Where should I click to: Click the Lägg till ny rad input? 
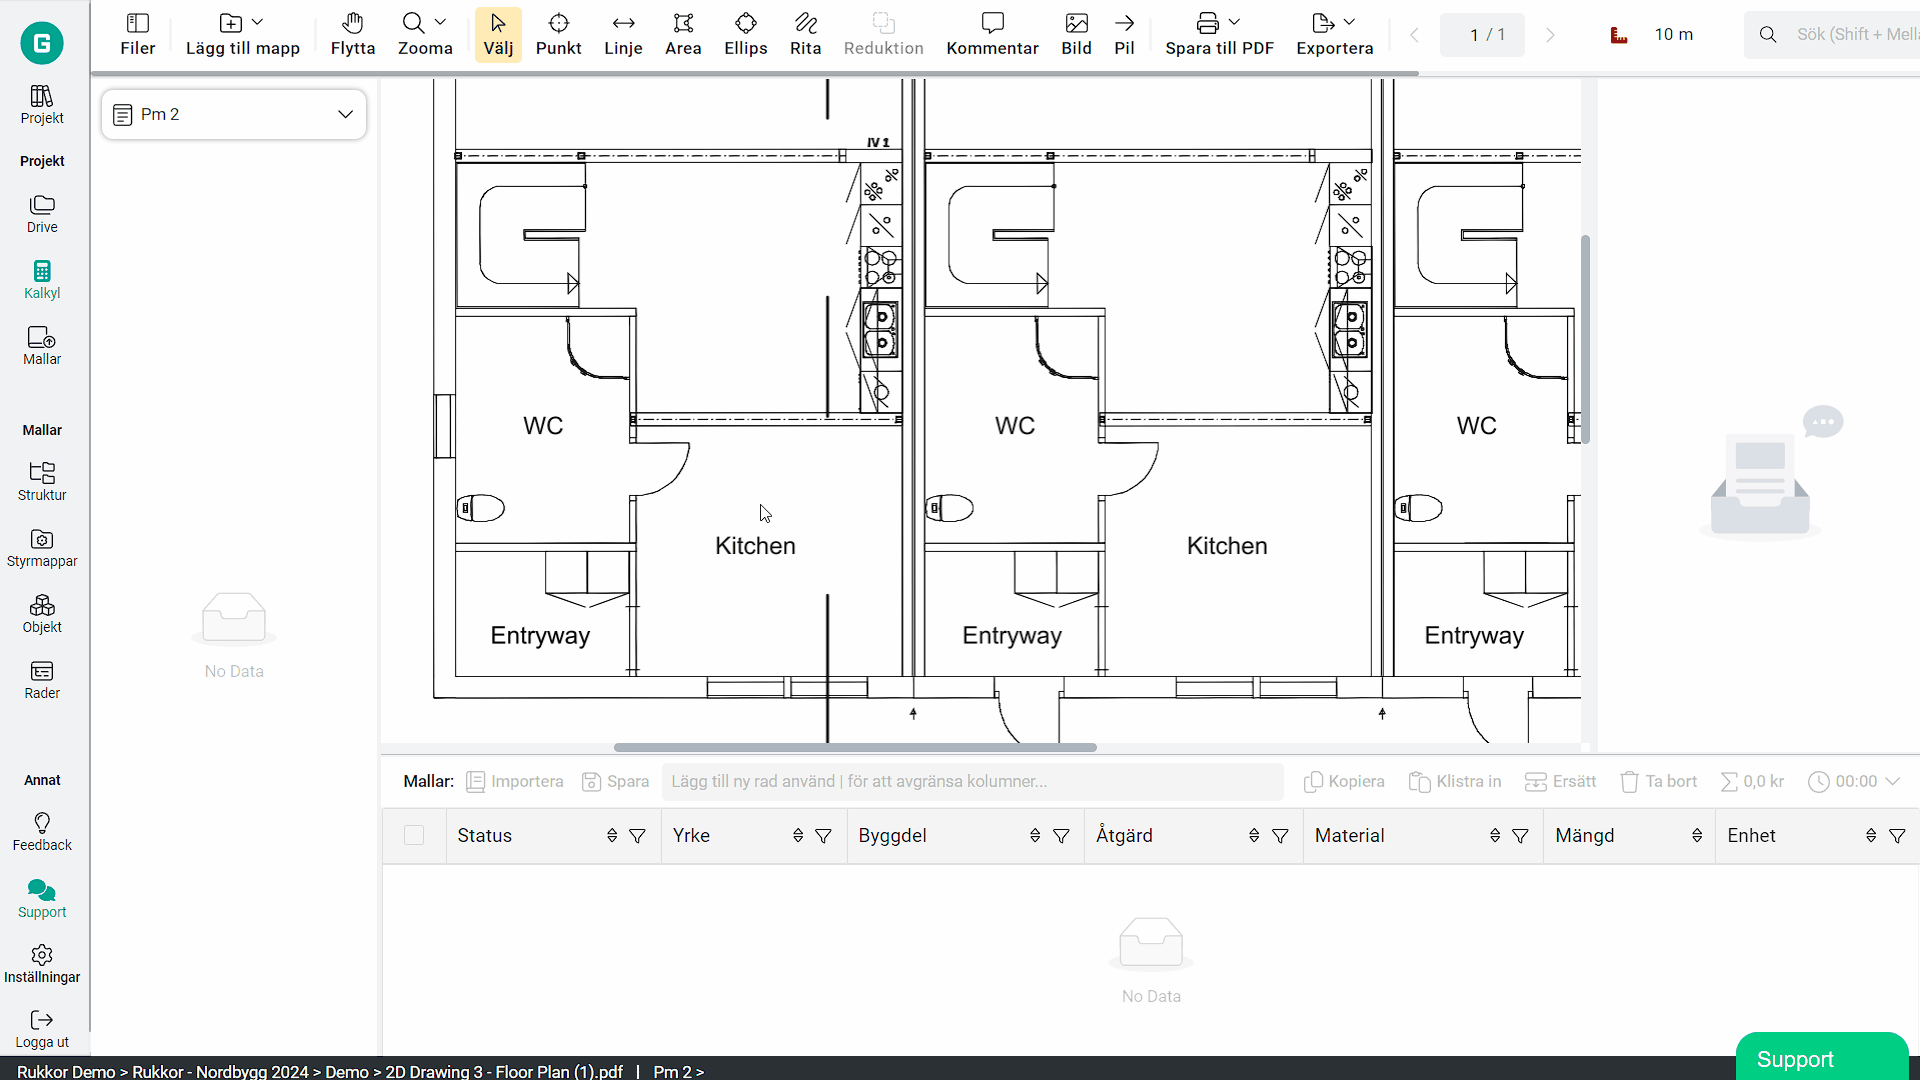tap(972, 781)
